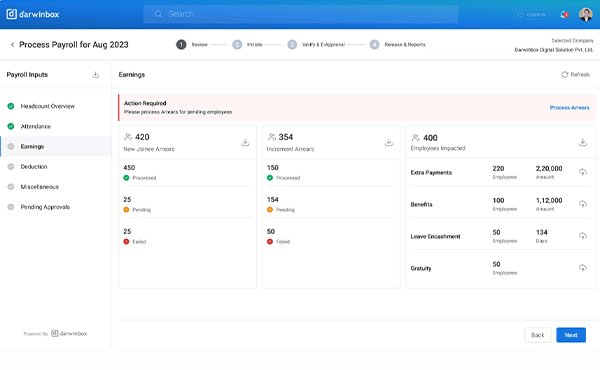Viewport: 600px width, 370px height.
Task: Upload Benefits via cloud icon
Action: [x=583, y=204]
